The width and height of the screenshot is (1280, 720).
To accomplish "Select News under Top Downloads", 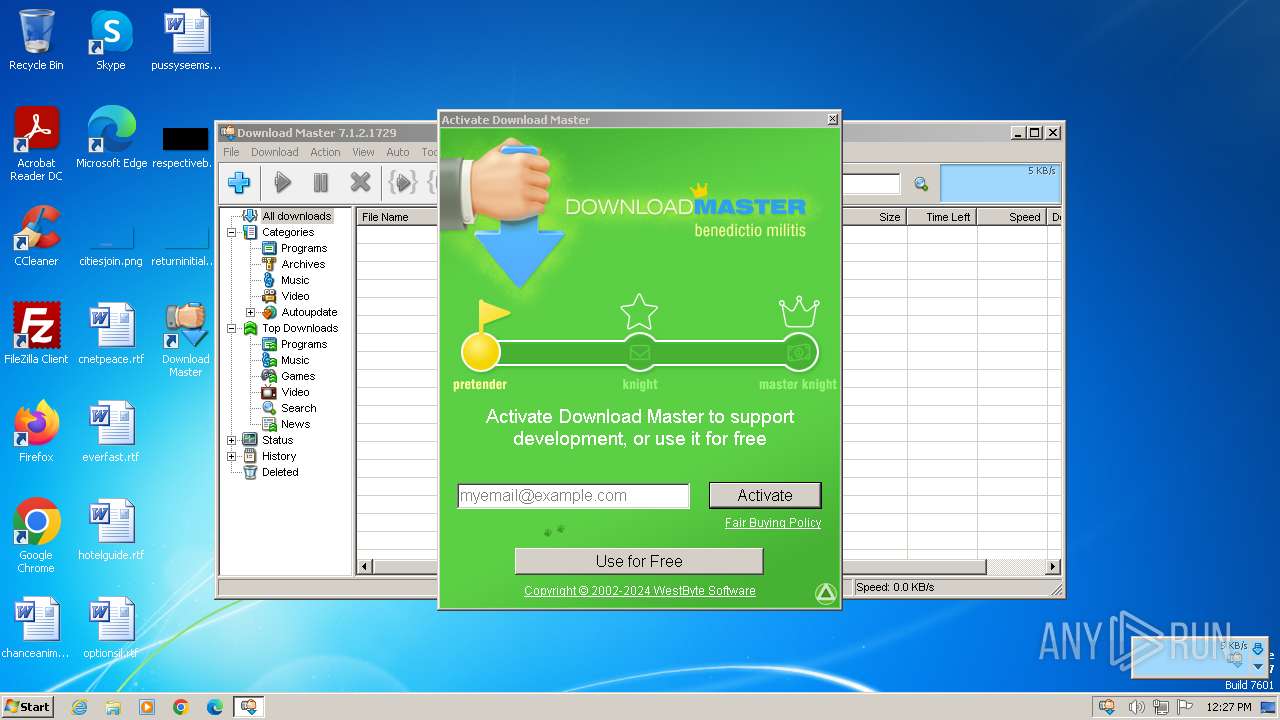I will (295, 424).
